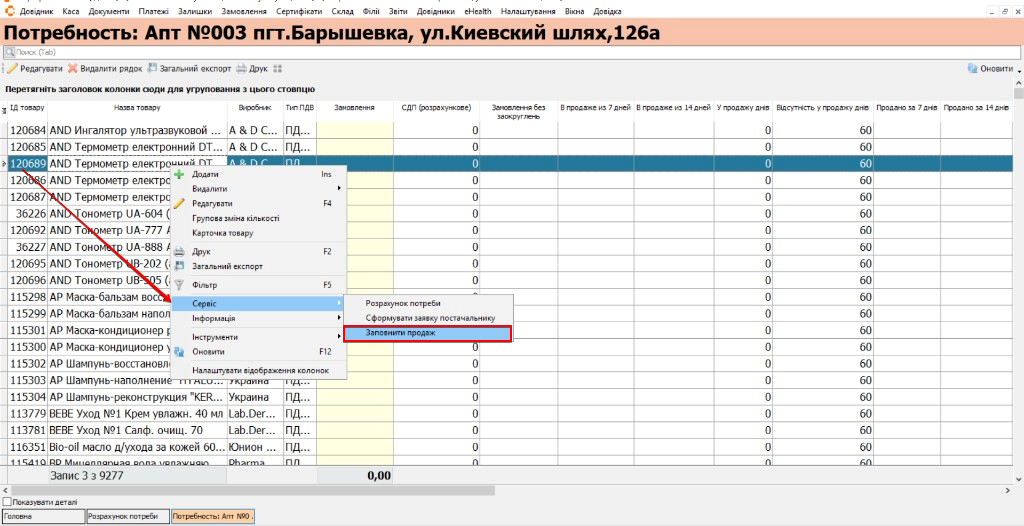
Task: Open the eHealth menu
Action: tap(479, 12)
